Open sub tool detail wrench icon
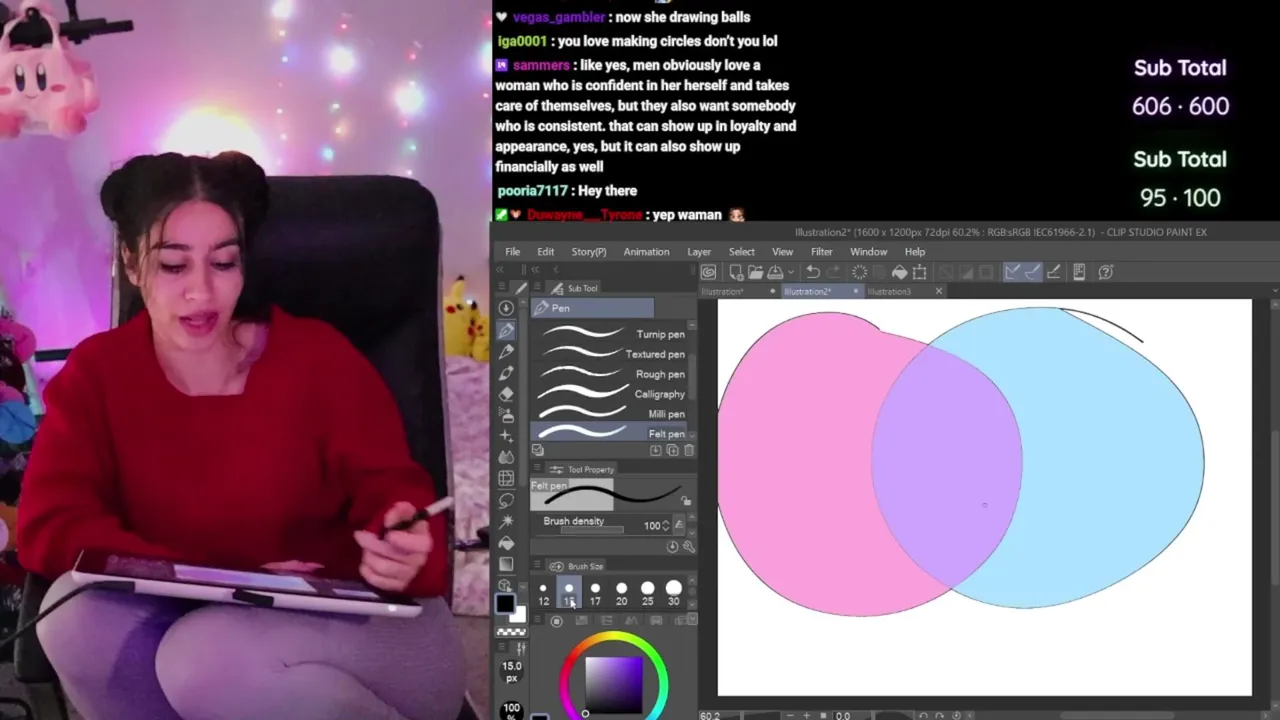1280x720 pixels. click(688, 547)
